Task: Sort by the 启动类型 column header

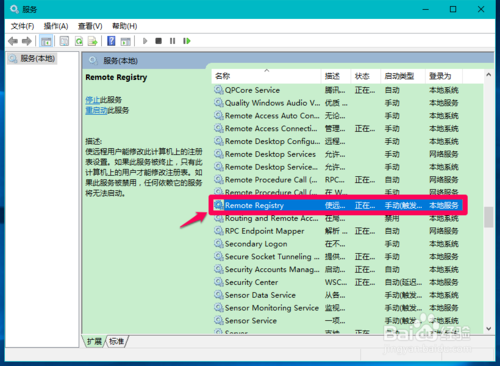Action: (403, 76)
